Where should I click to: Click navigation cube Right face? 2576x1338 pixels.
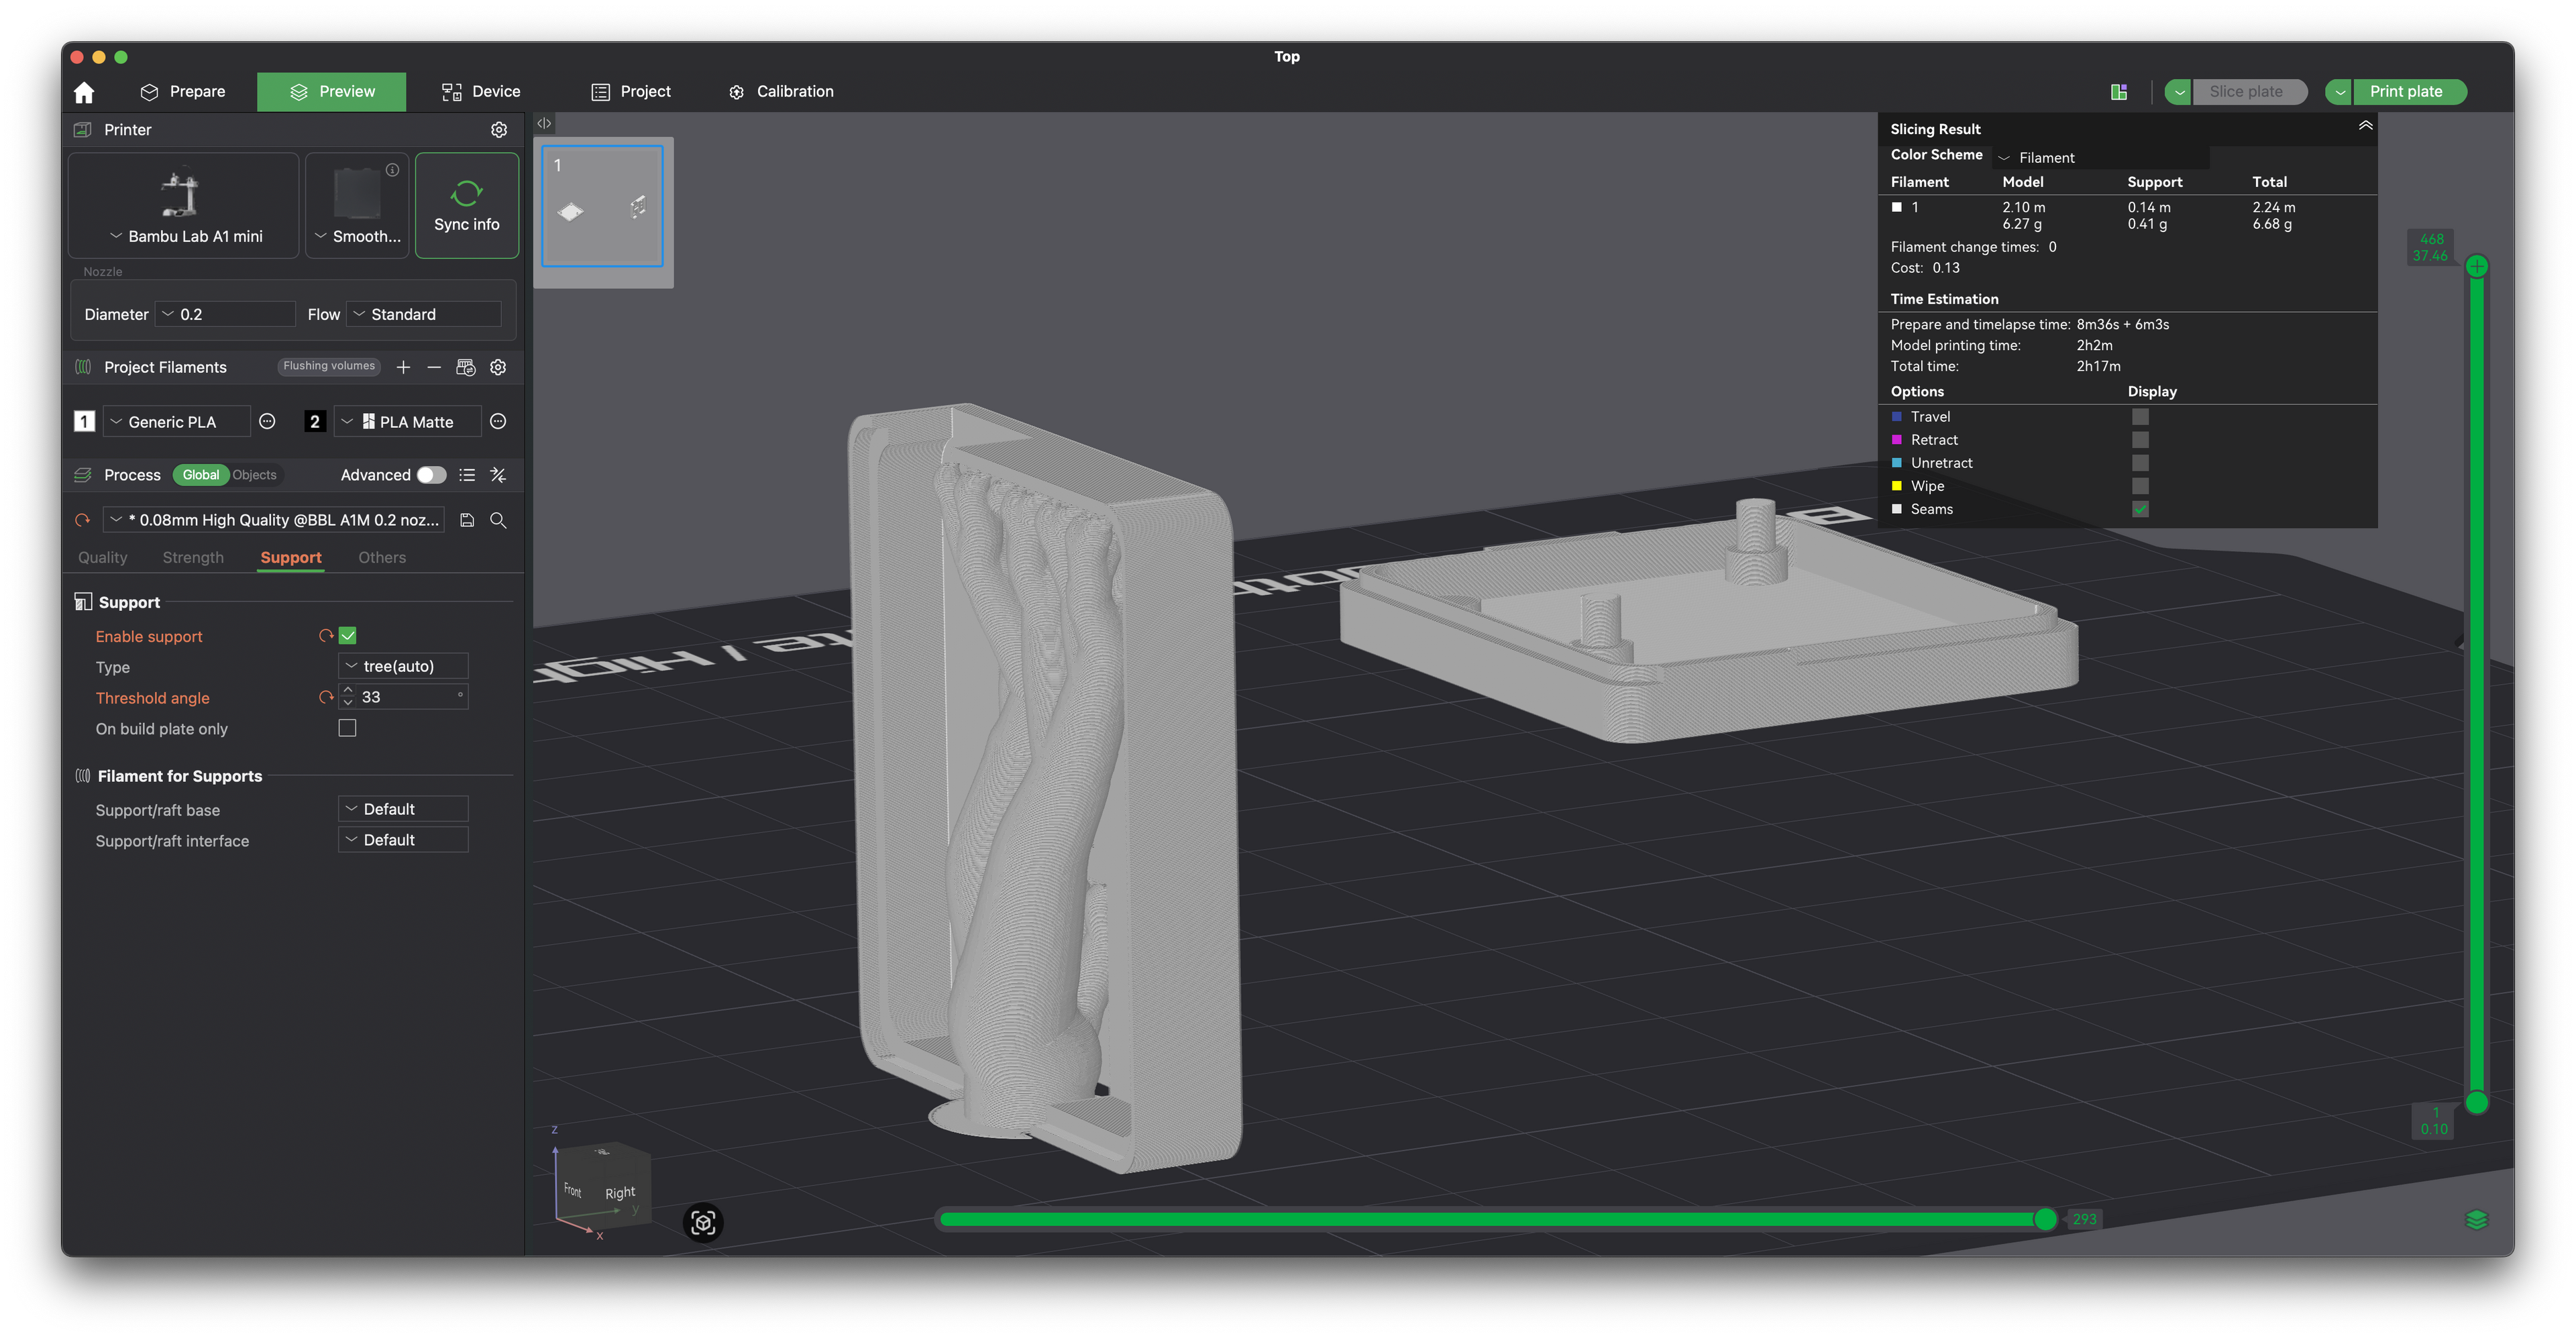(620, 1193)
